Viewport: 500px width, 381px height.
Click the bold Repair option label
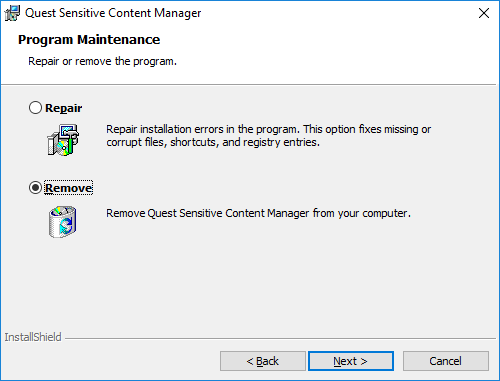click(64, 108)
